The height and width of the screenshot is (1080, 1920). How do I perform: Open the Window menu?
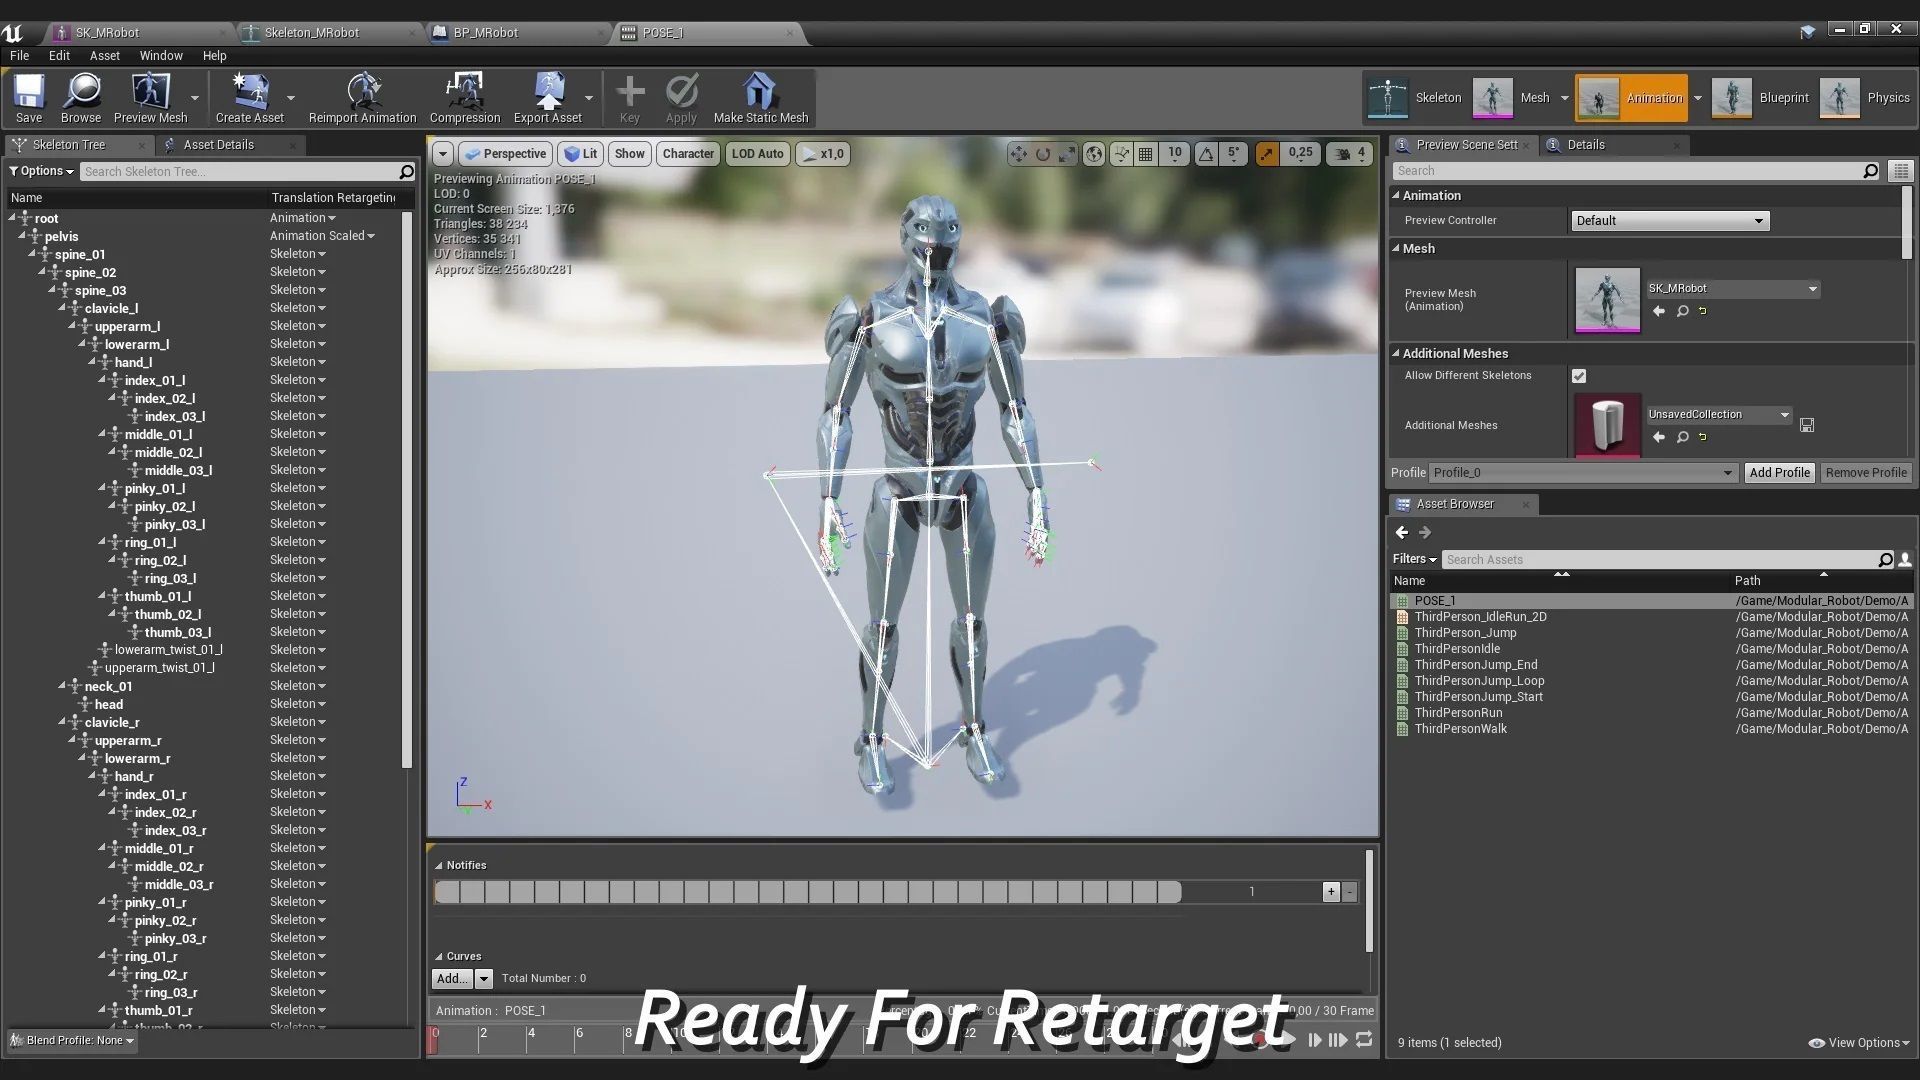click(x=160, y=56)
